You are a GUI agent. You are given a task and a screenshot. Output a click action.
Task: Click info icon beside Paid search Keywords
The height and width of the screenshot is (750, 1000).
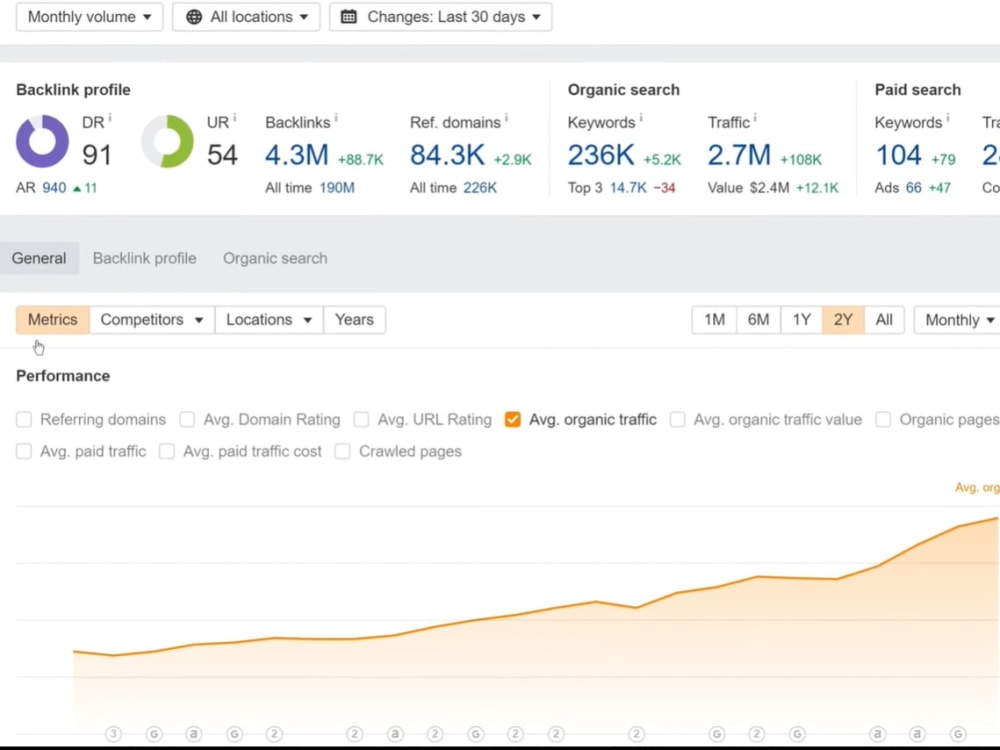click(x=948, y=117)
